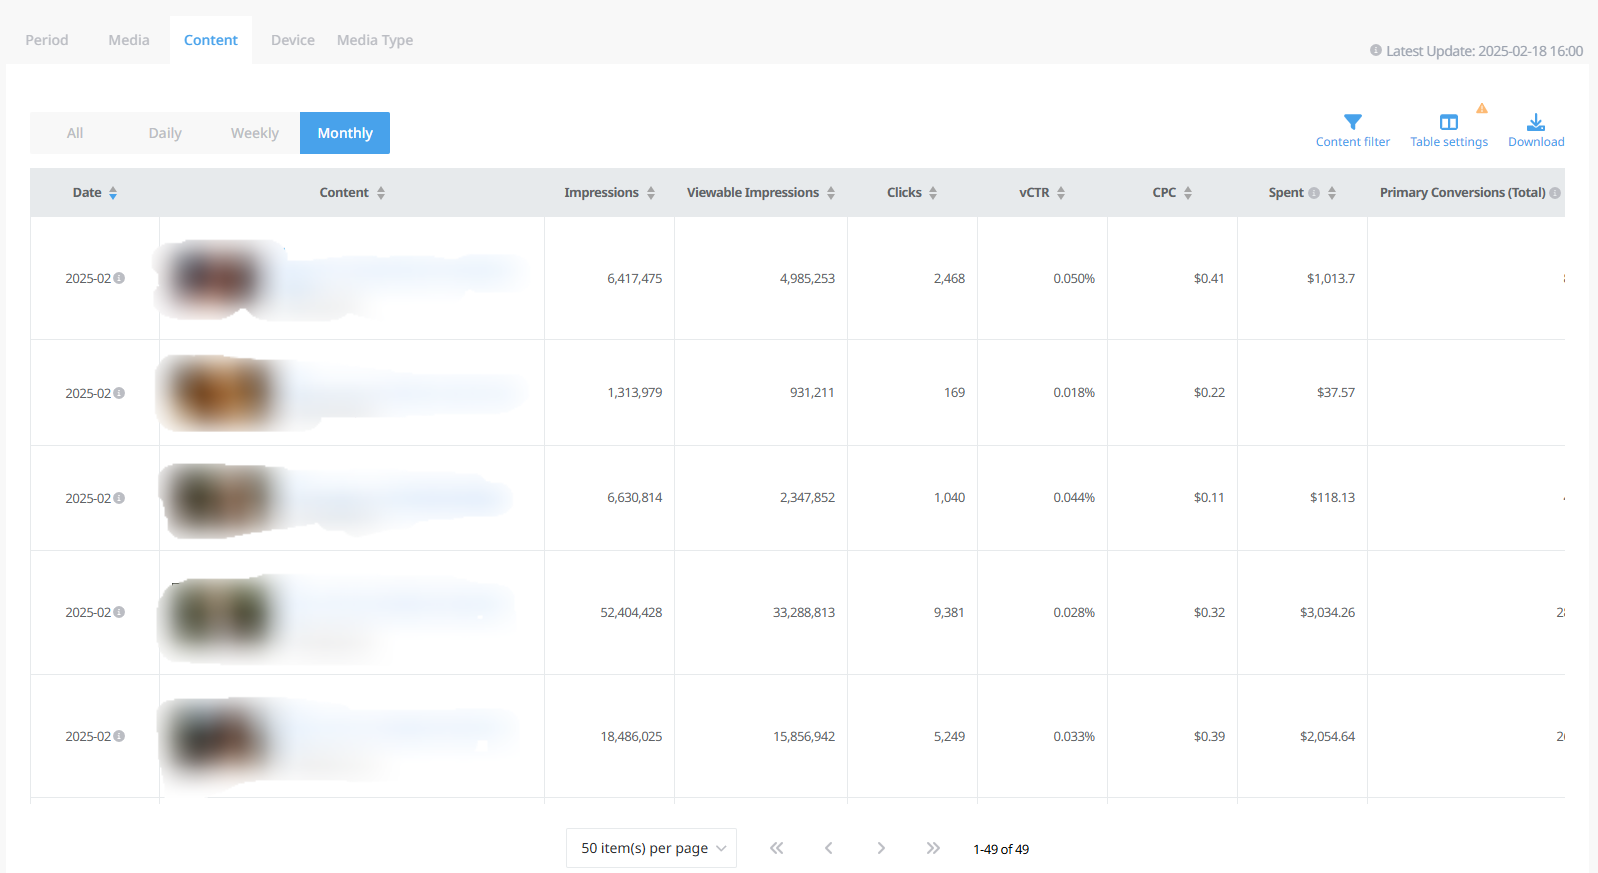The width and height of the screenshot is (1598, 873).
Task: Select the Daily grouping
Action: (165, 133)
